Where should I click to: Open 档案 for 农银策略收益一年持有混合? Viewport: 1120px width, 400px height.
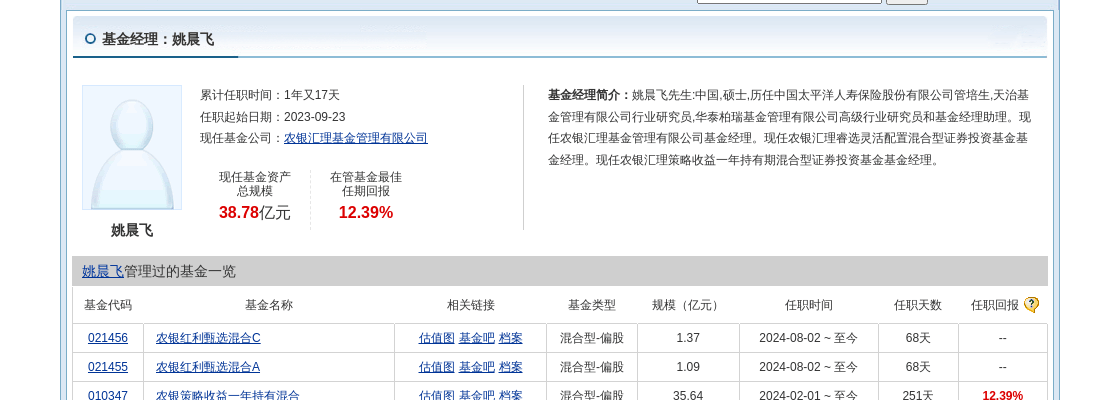pos(511,395)
